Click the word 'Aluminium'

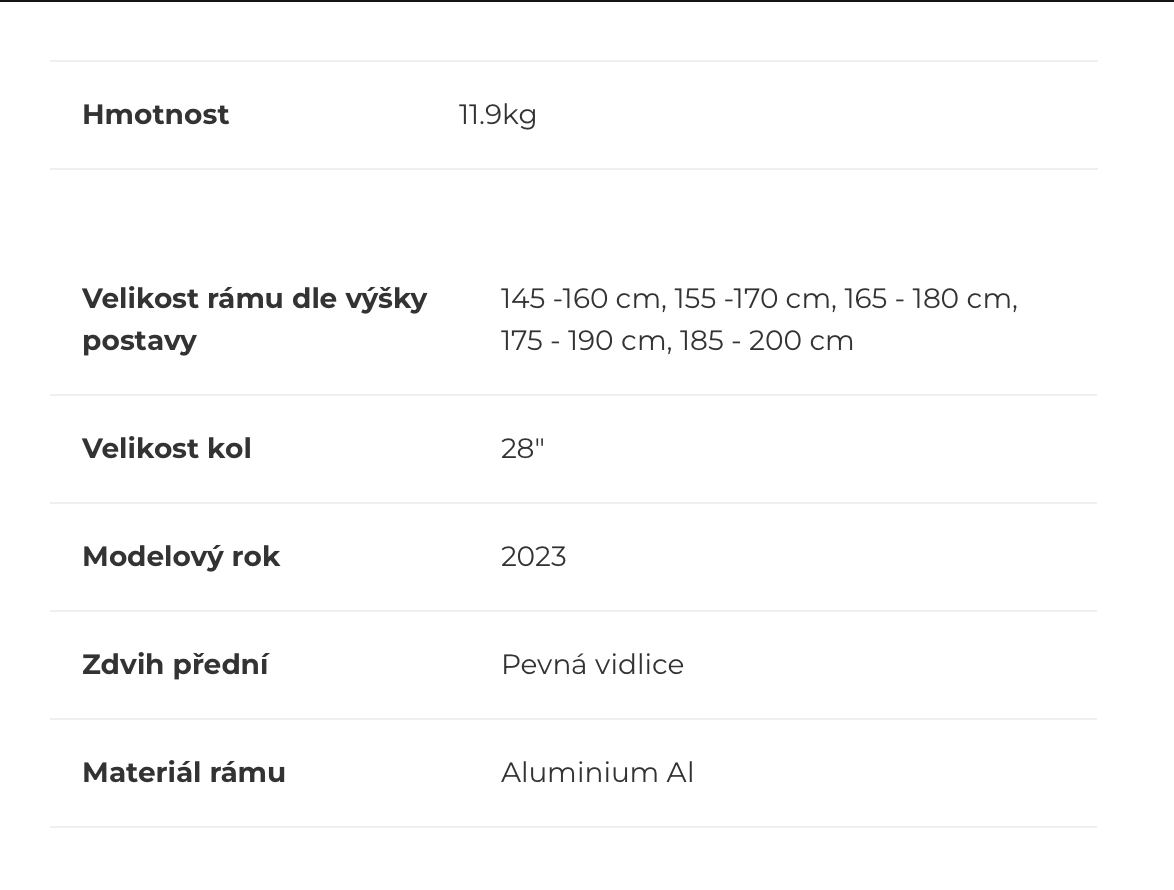579,773
